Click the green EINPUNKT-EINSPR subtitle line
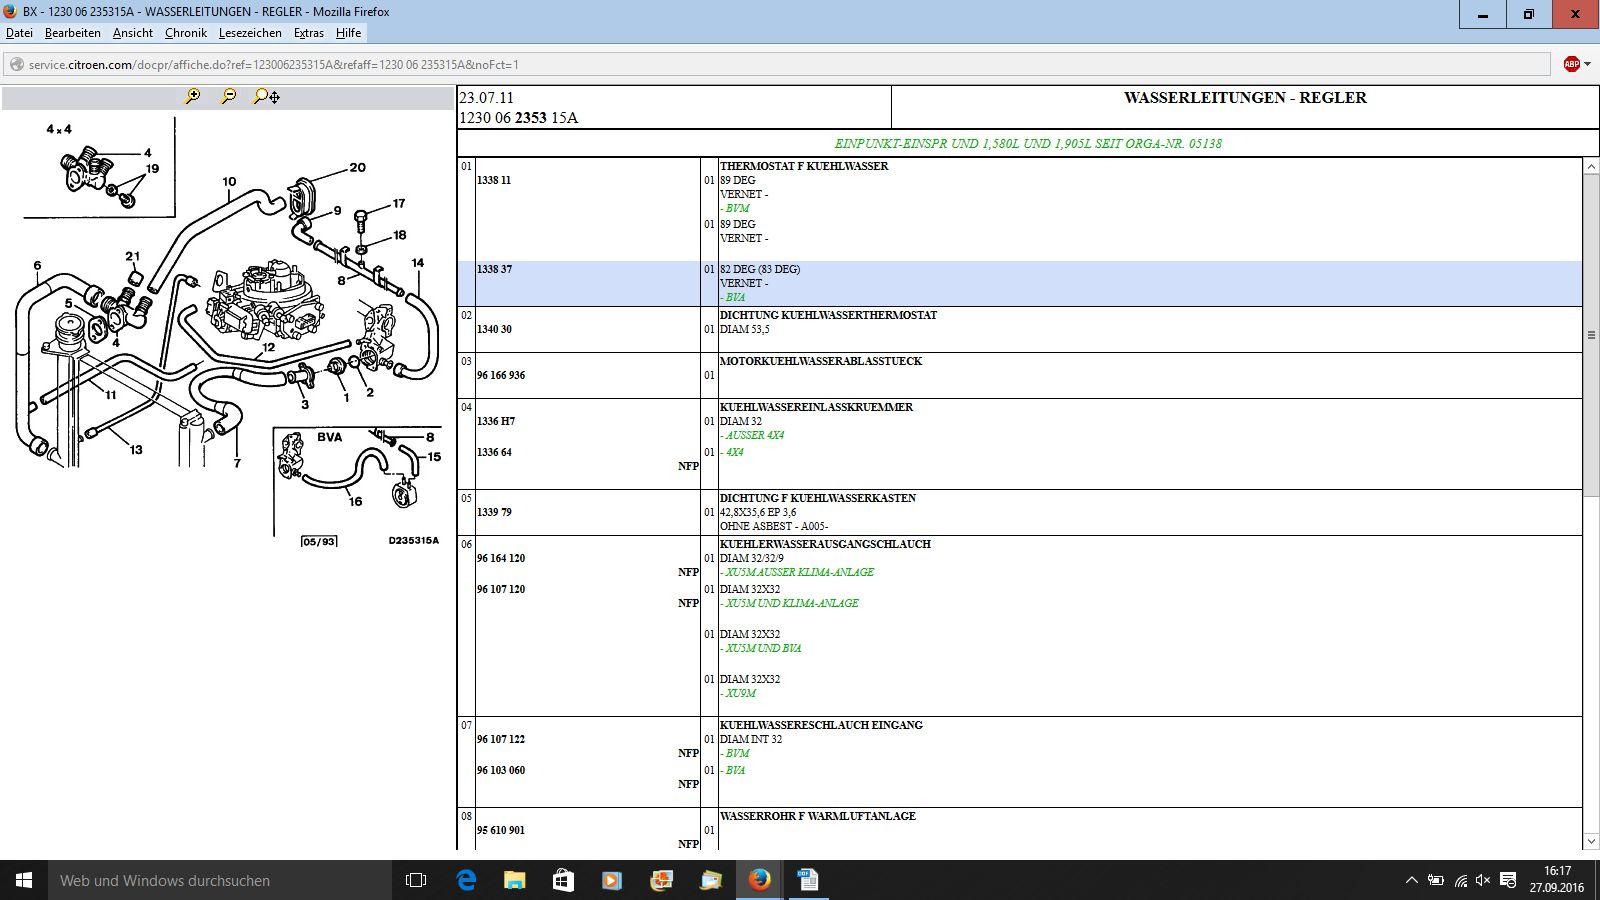The height and width of the screenshot is (900, 1600). 1028,143
